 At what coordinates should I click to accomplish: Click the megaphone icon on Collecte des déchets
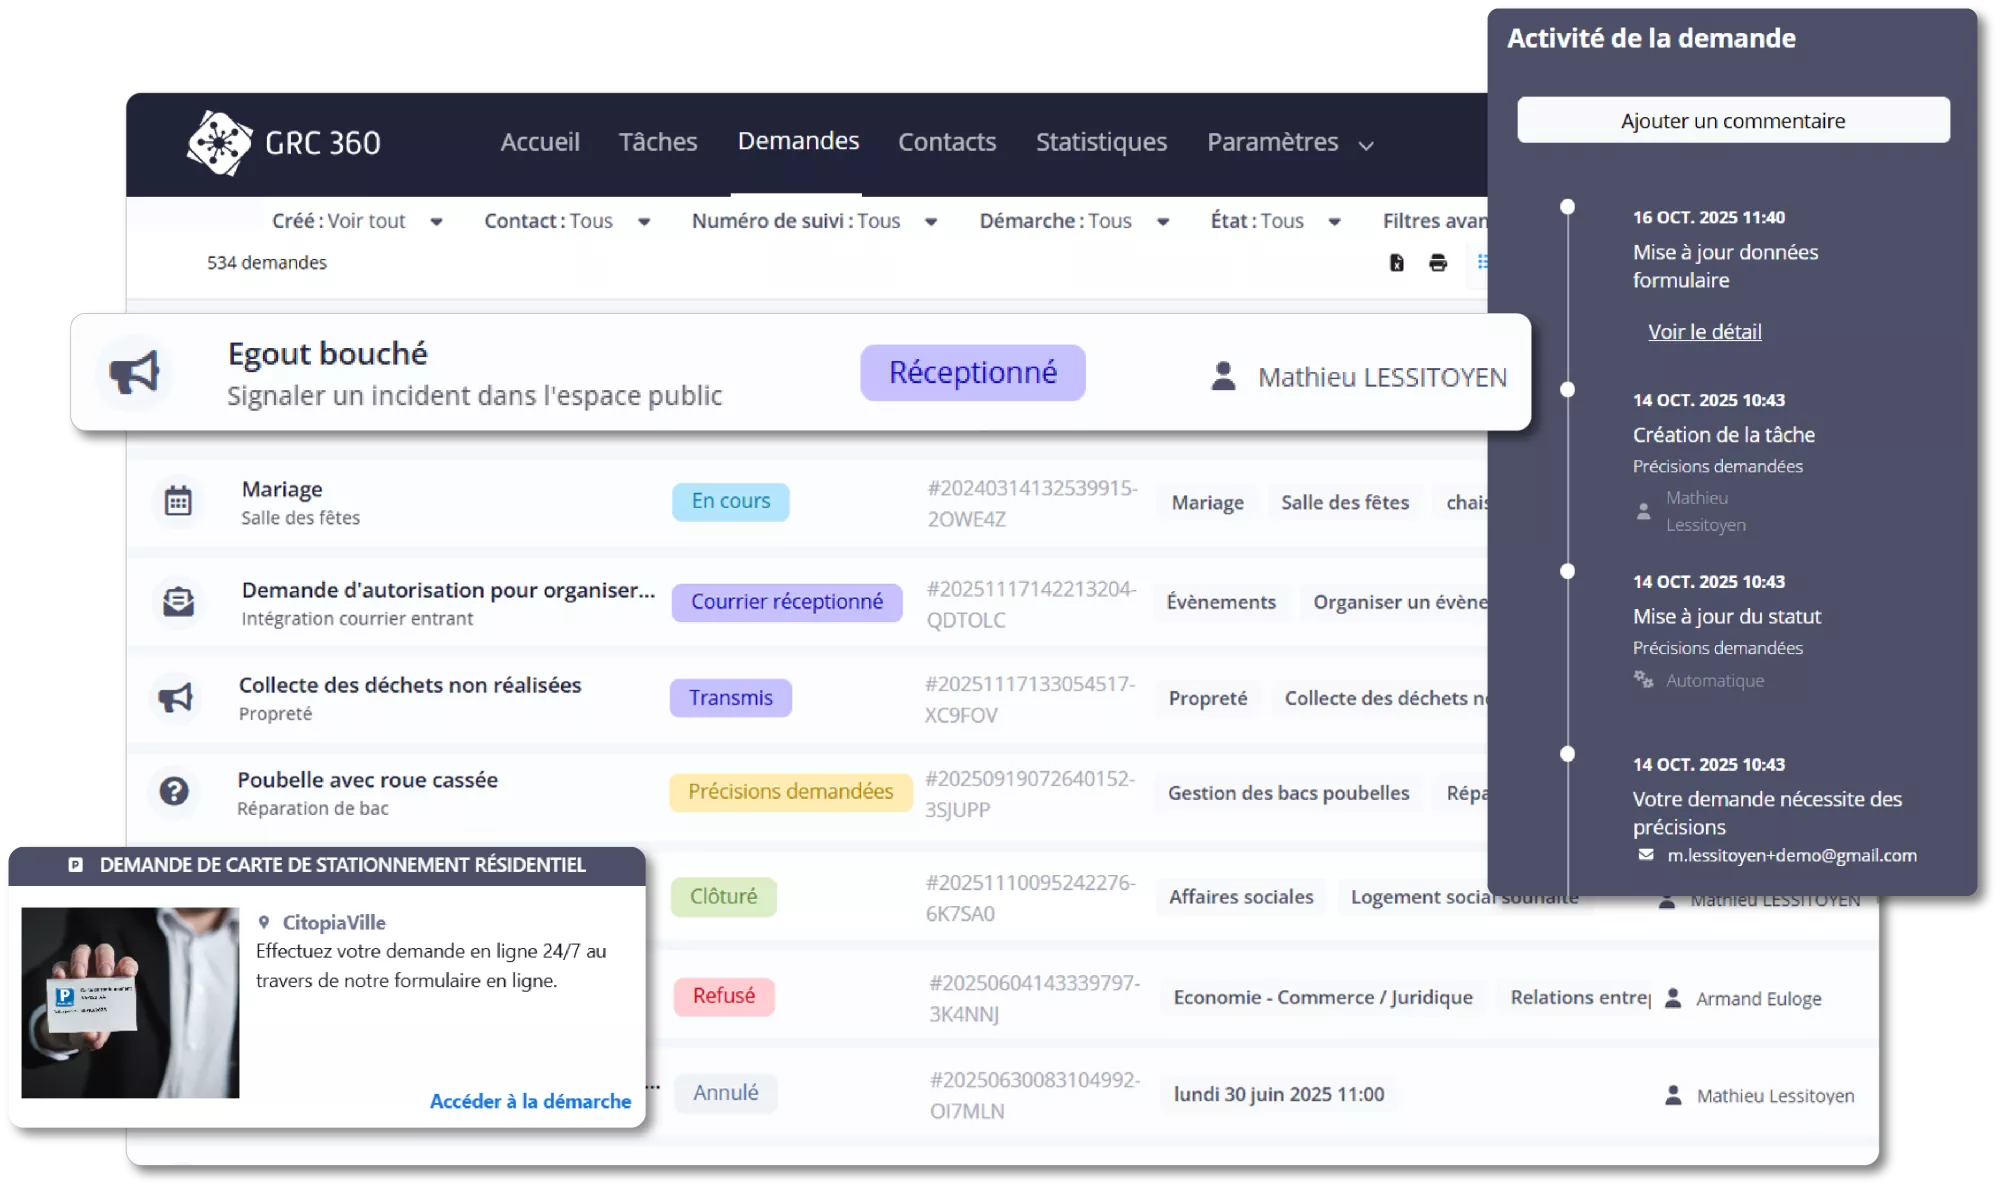(x=177, y=698)
